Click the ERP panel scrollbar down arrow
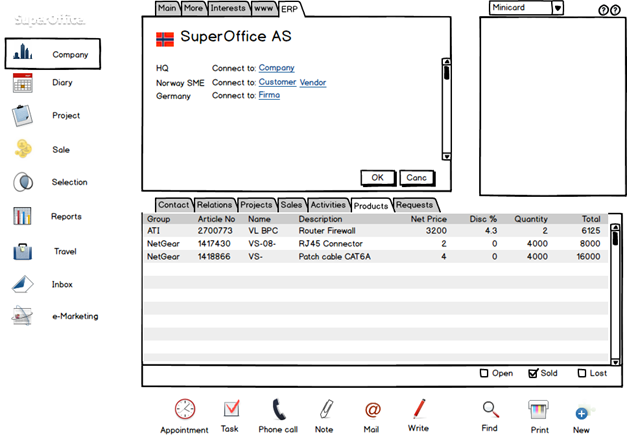Image resolution: width=627 pixels, height=437 pixels. click(x=447, y=156)
